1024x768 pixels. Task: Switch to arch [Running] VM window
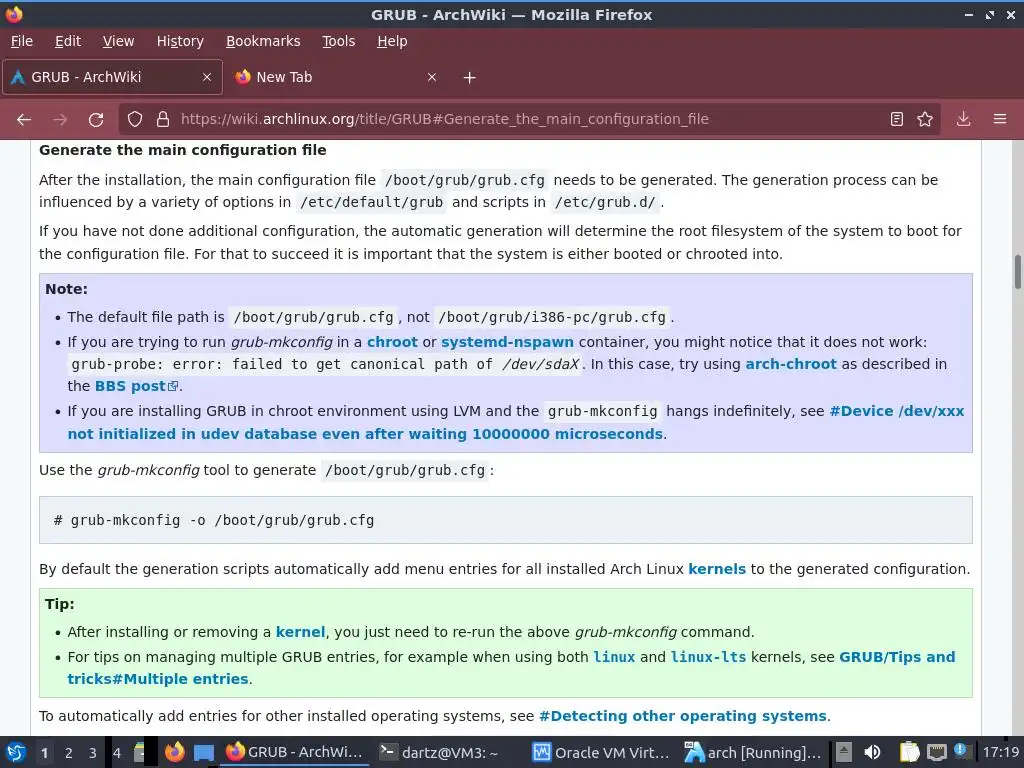tap(752, 752)
